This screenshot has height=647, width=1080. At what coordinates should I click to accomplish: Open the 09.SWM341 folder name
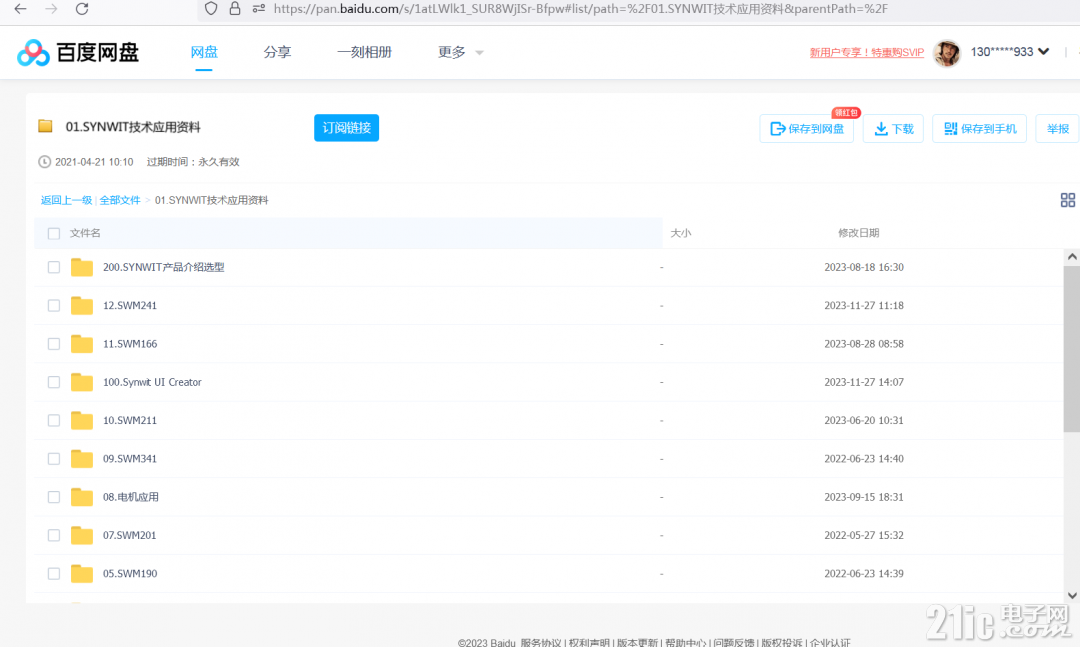(x=129, y=459)
